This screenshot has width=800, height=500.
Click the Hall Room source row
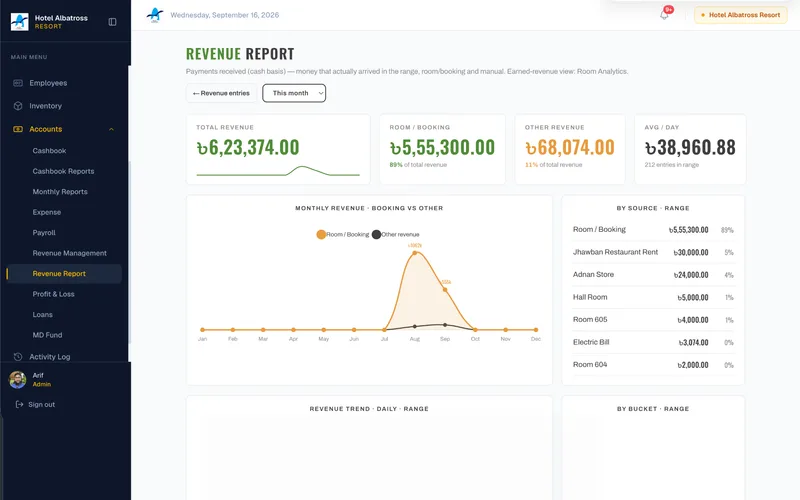point(653,297)
